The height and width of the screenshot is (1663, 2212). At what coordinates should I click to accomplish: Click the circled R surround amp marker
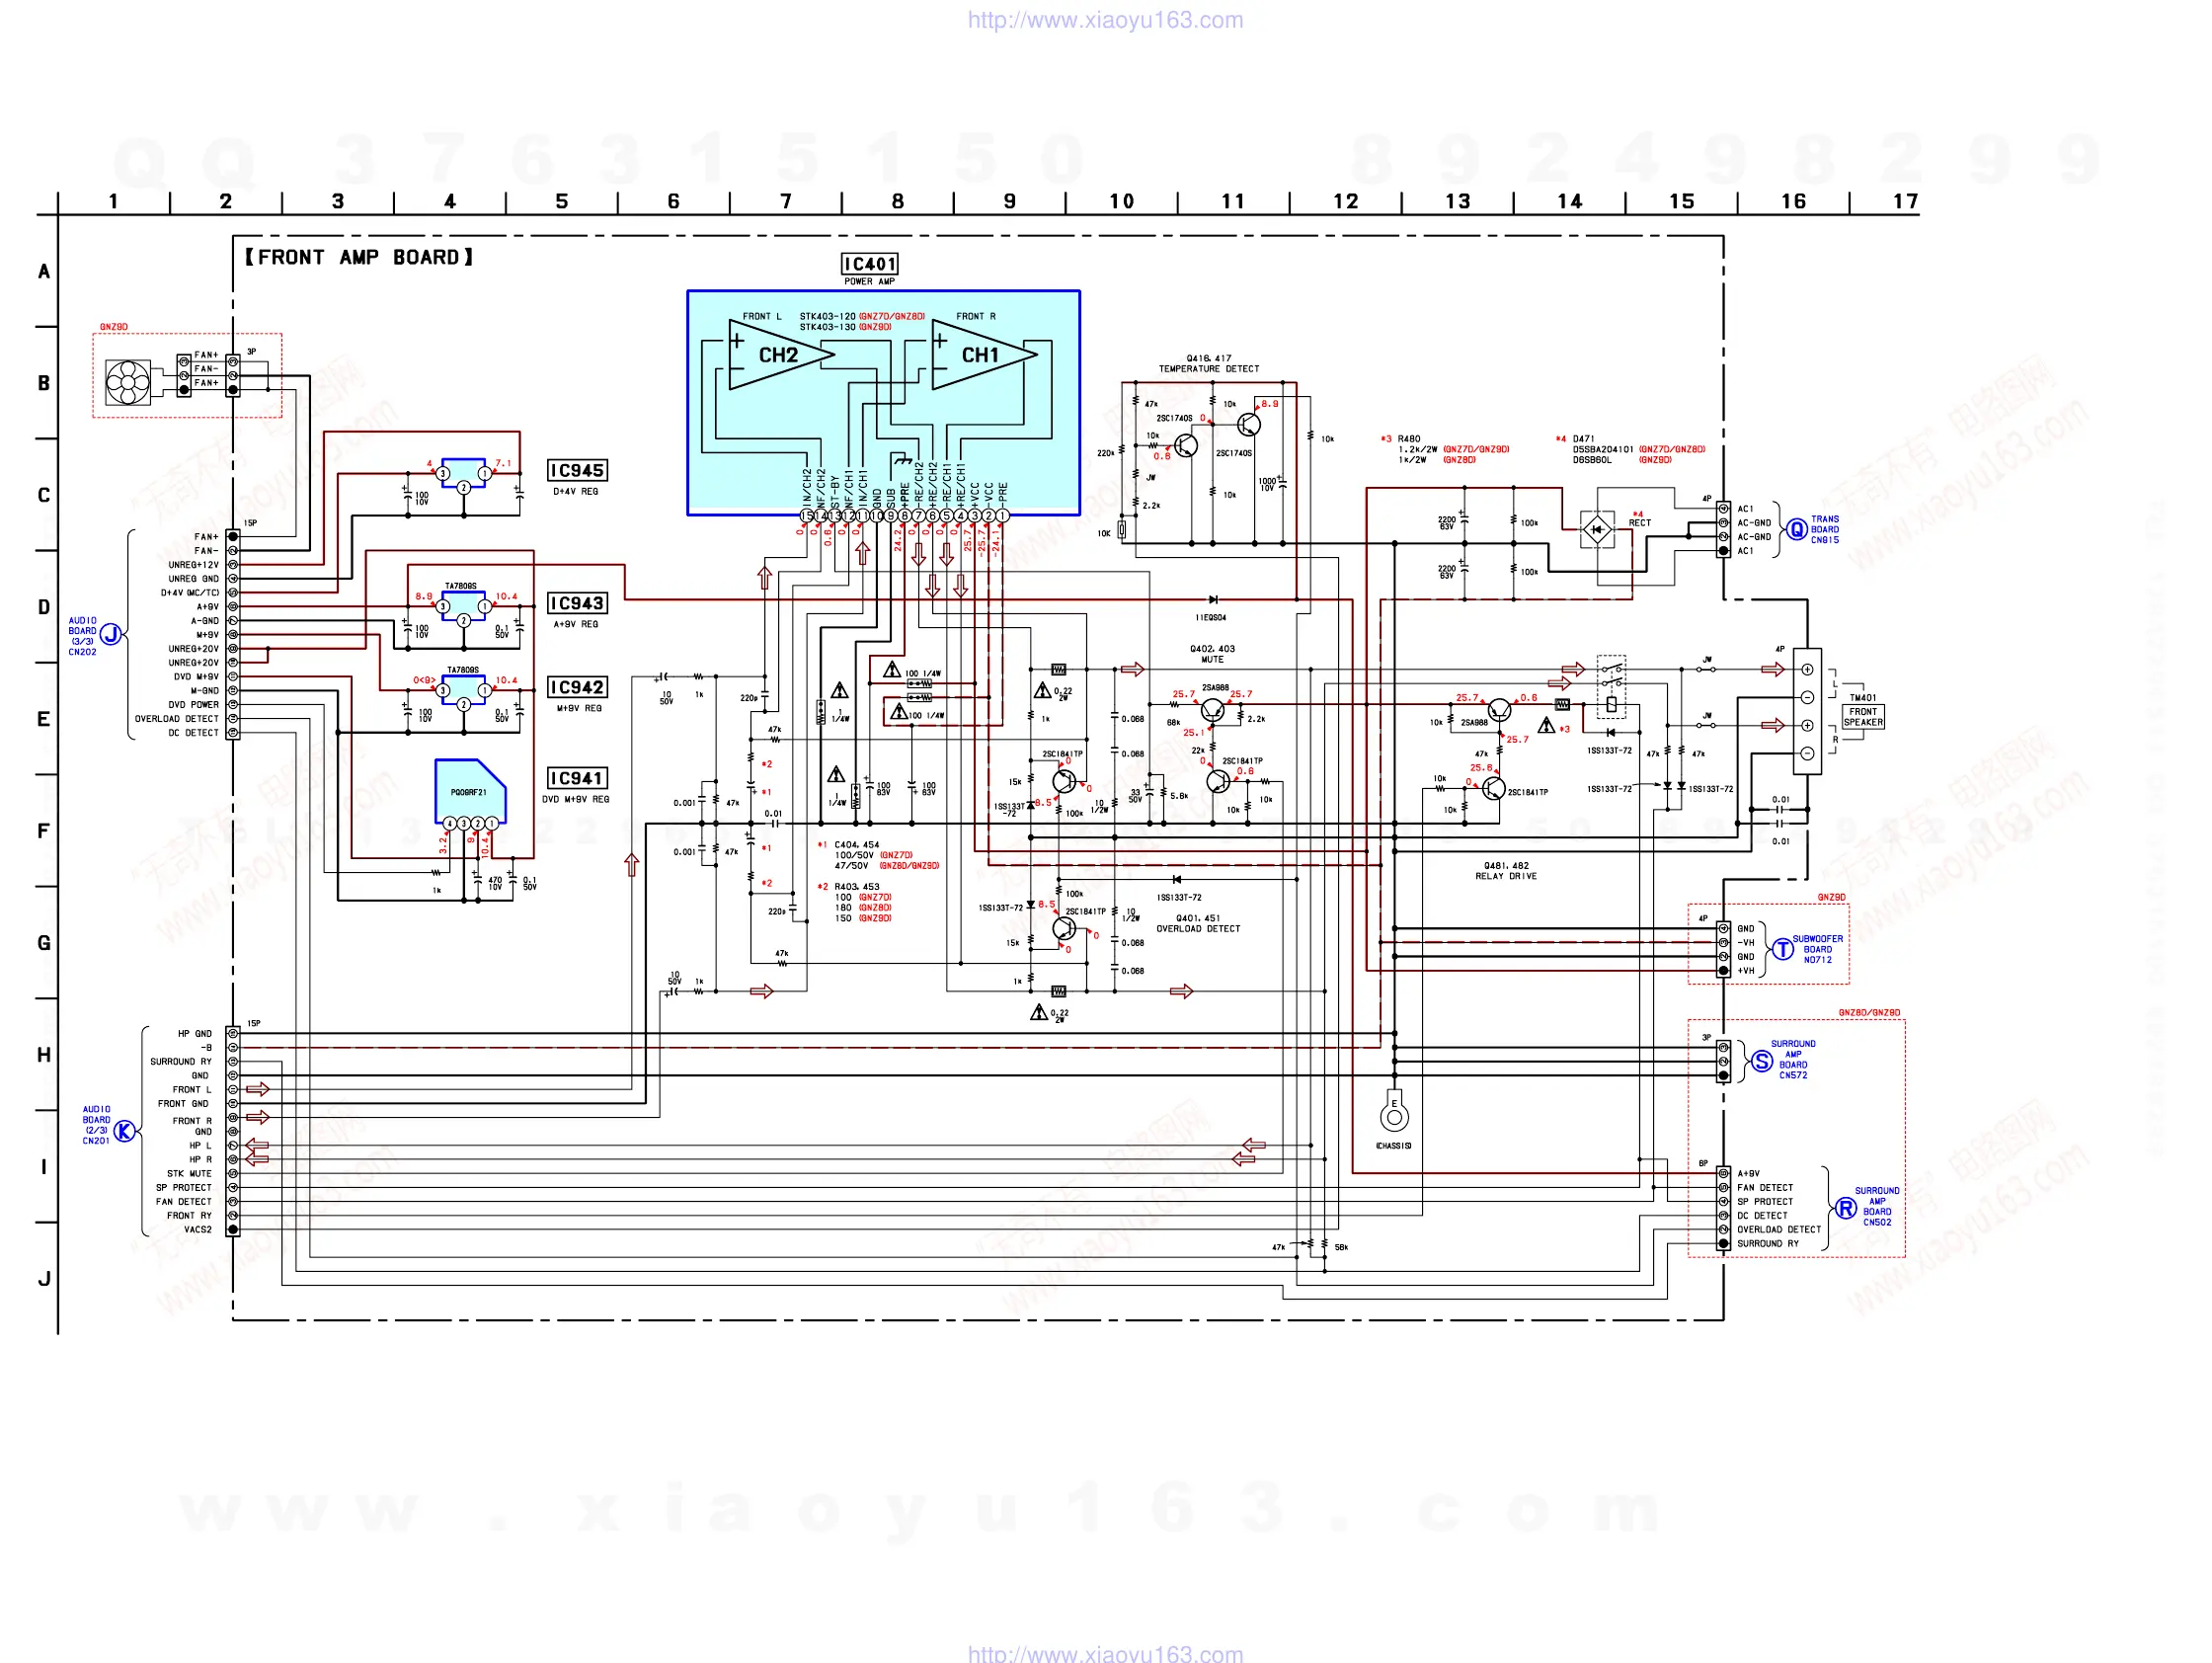tap(1846, 1208)
